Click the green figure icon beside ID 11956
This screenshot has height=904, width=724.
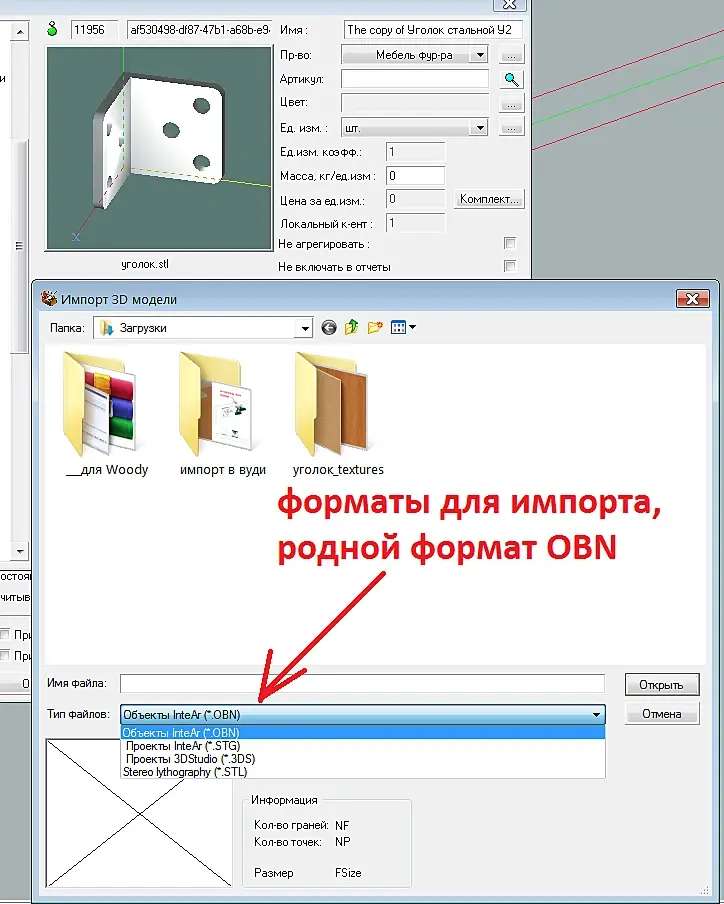pyautogui.click(x=52, y=28)
